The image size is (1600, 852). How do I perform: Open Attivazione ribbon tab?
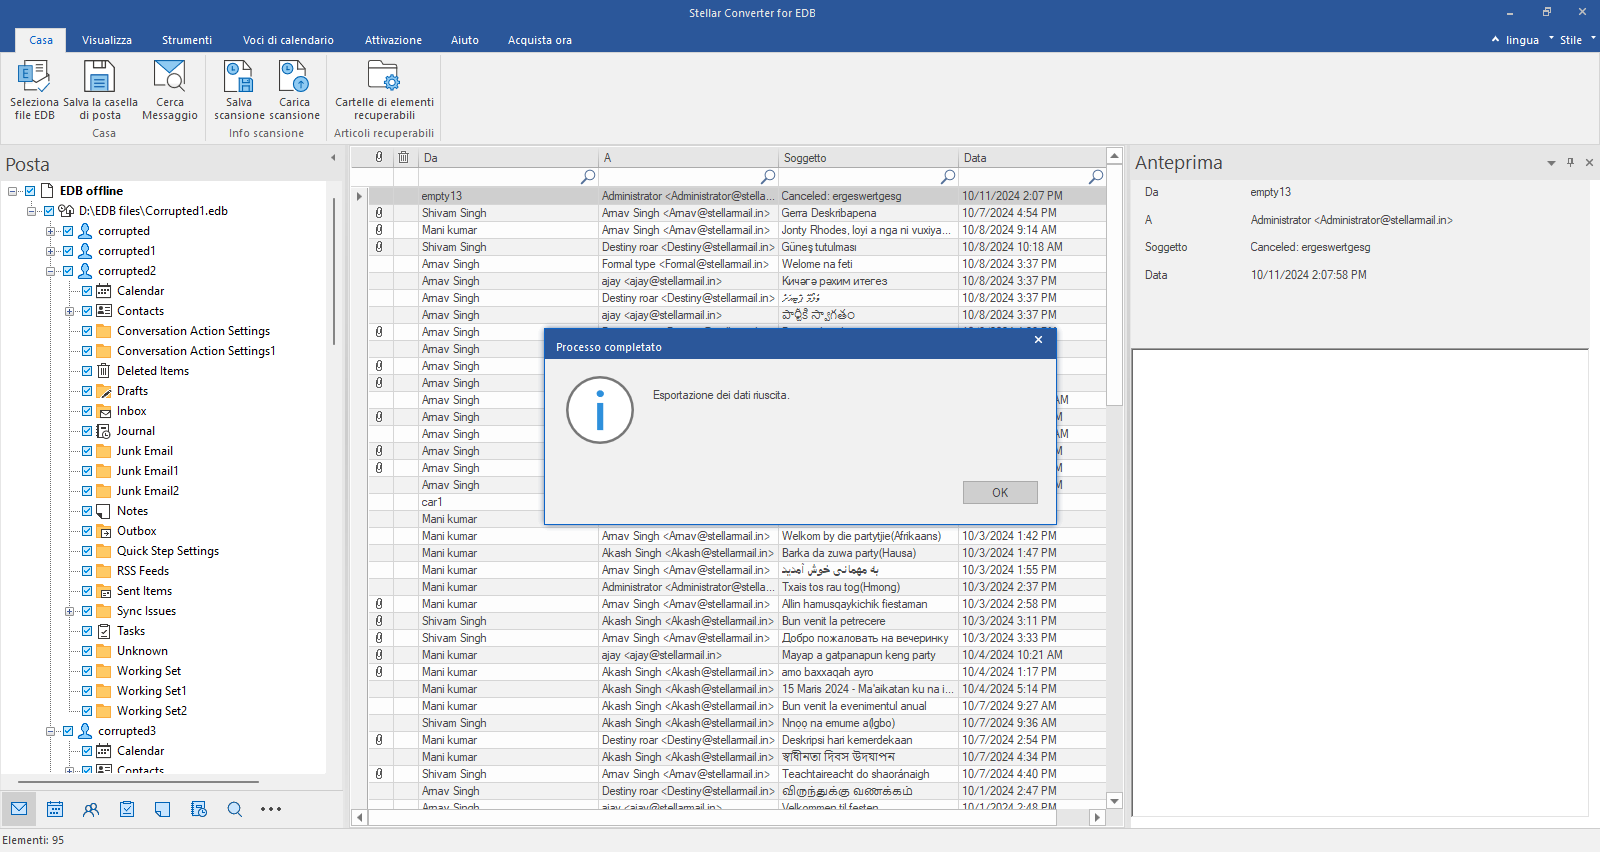pos(393,40)
